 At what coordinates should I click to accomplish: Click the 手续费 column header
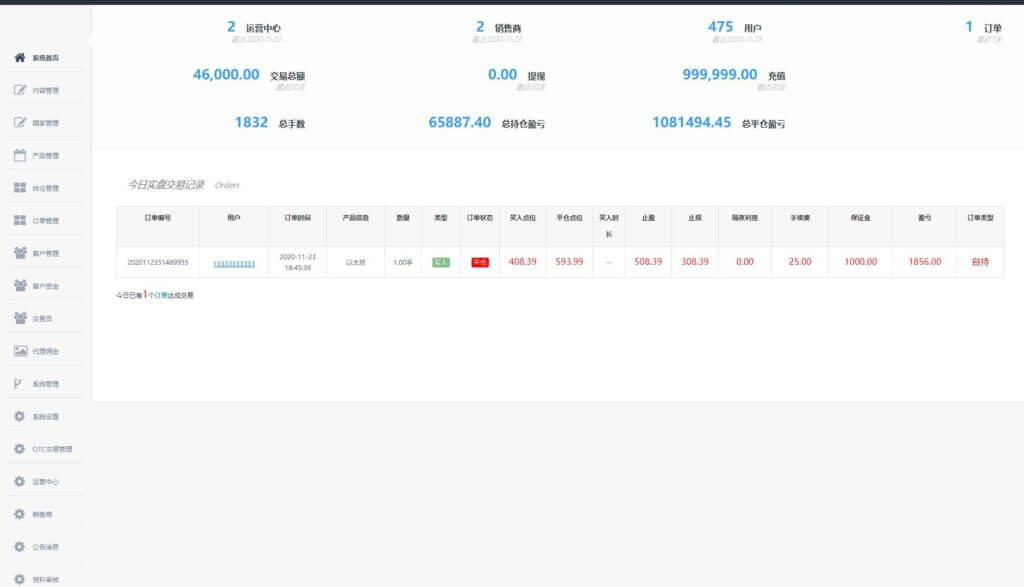point(800,218)
